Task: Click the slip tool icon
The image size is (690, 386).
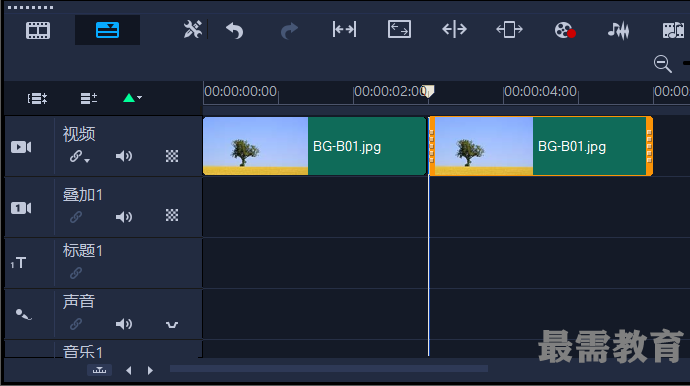Action: (344, 29)
